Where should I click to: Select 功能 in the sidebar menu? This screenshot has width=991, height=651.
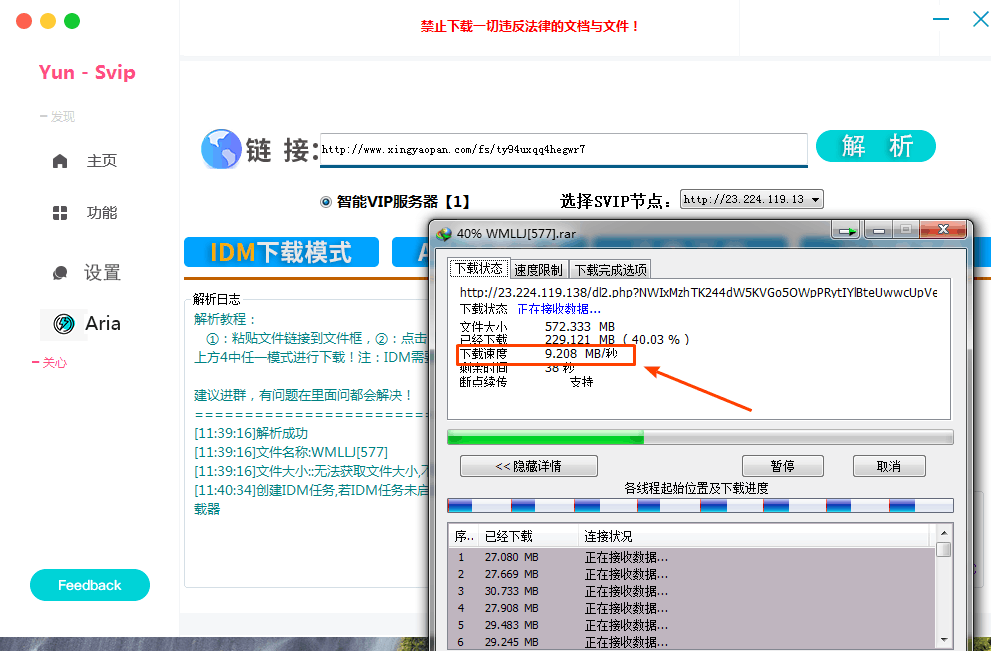coord(102,213)
